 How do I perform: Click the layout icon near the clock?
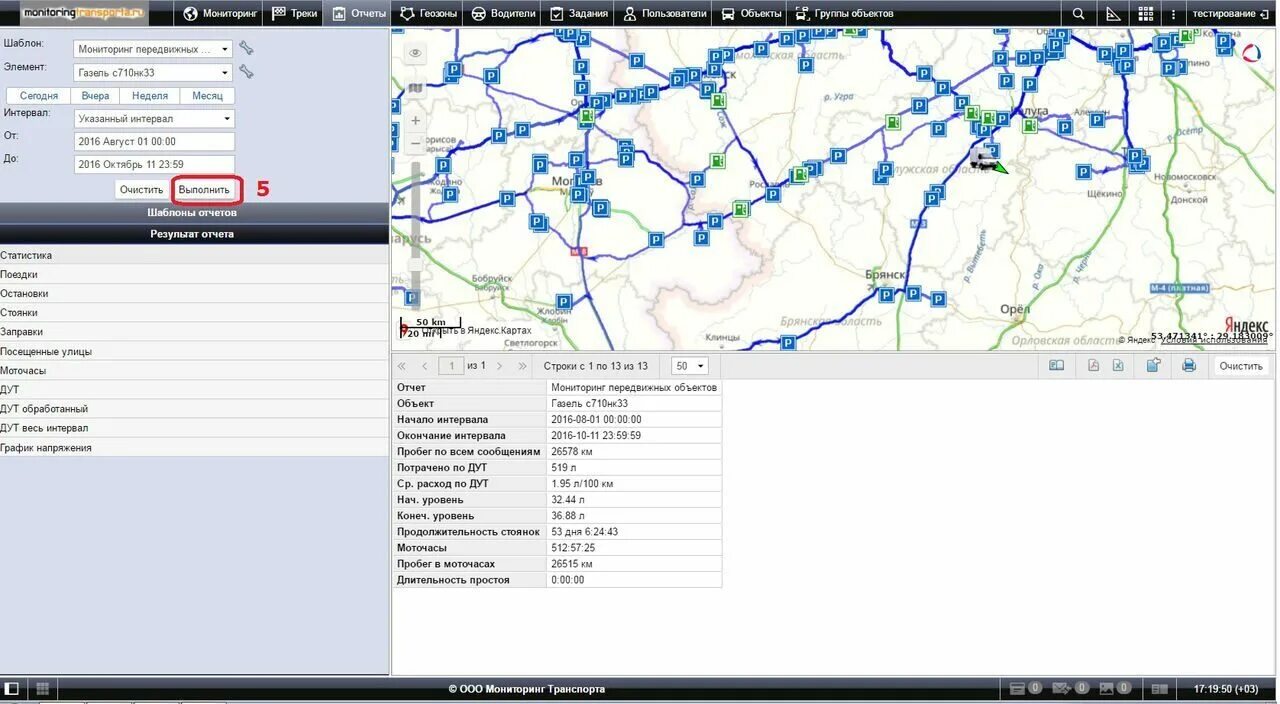(1159, 689)
